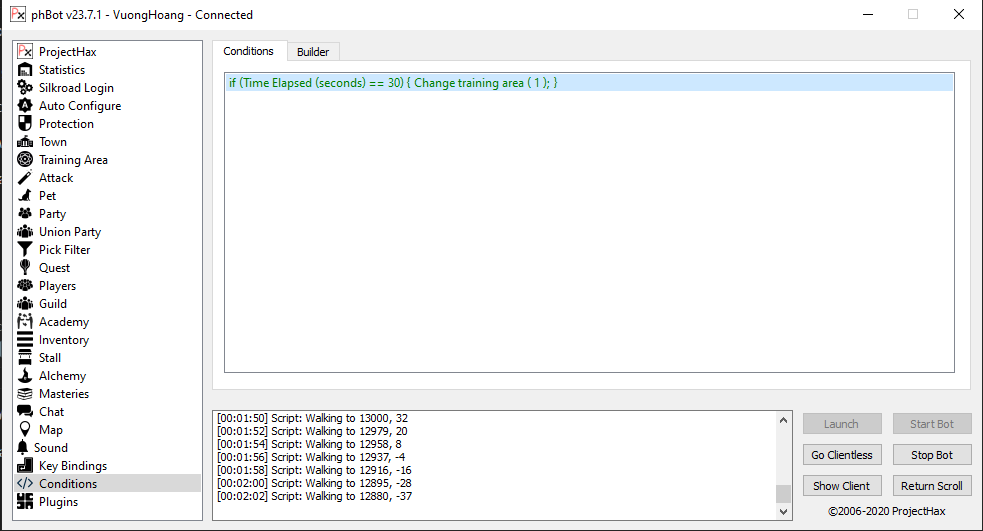The image size is (983, 531).
Task: Open Silkroad Login in the sidebar
Action: 76,88
